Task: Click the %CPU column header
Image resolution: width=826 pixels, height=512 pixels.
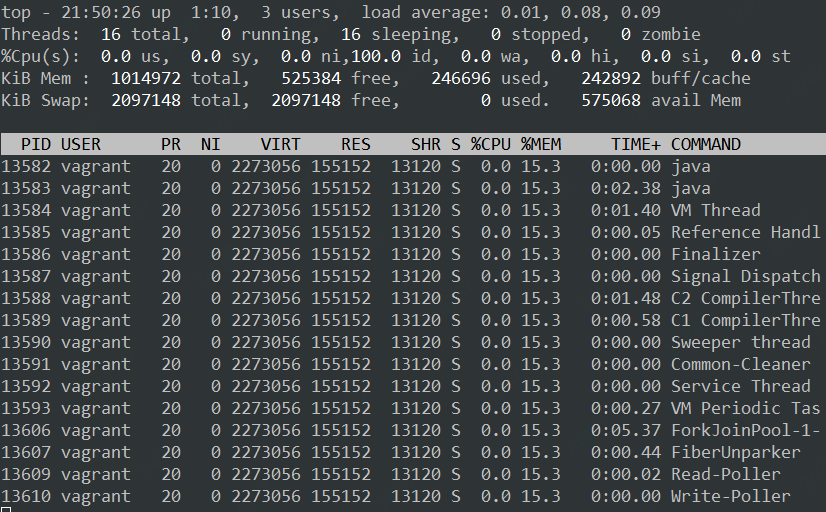Action: click(x=491, y=144)
